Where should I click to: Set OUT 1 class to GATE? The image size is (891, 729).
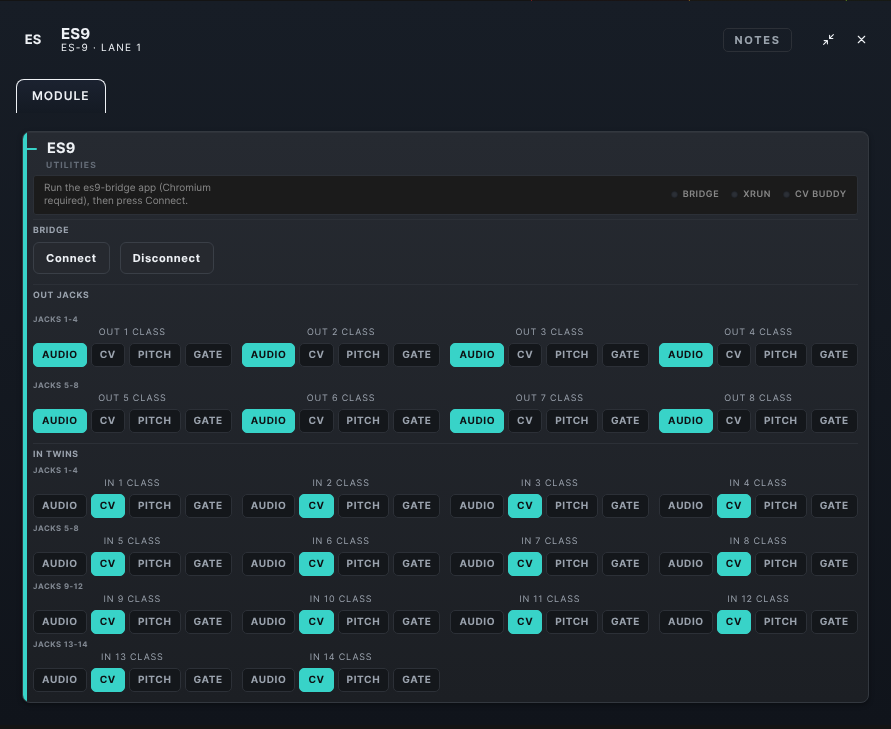click(208, 355)
